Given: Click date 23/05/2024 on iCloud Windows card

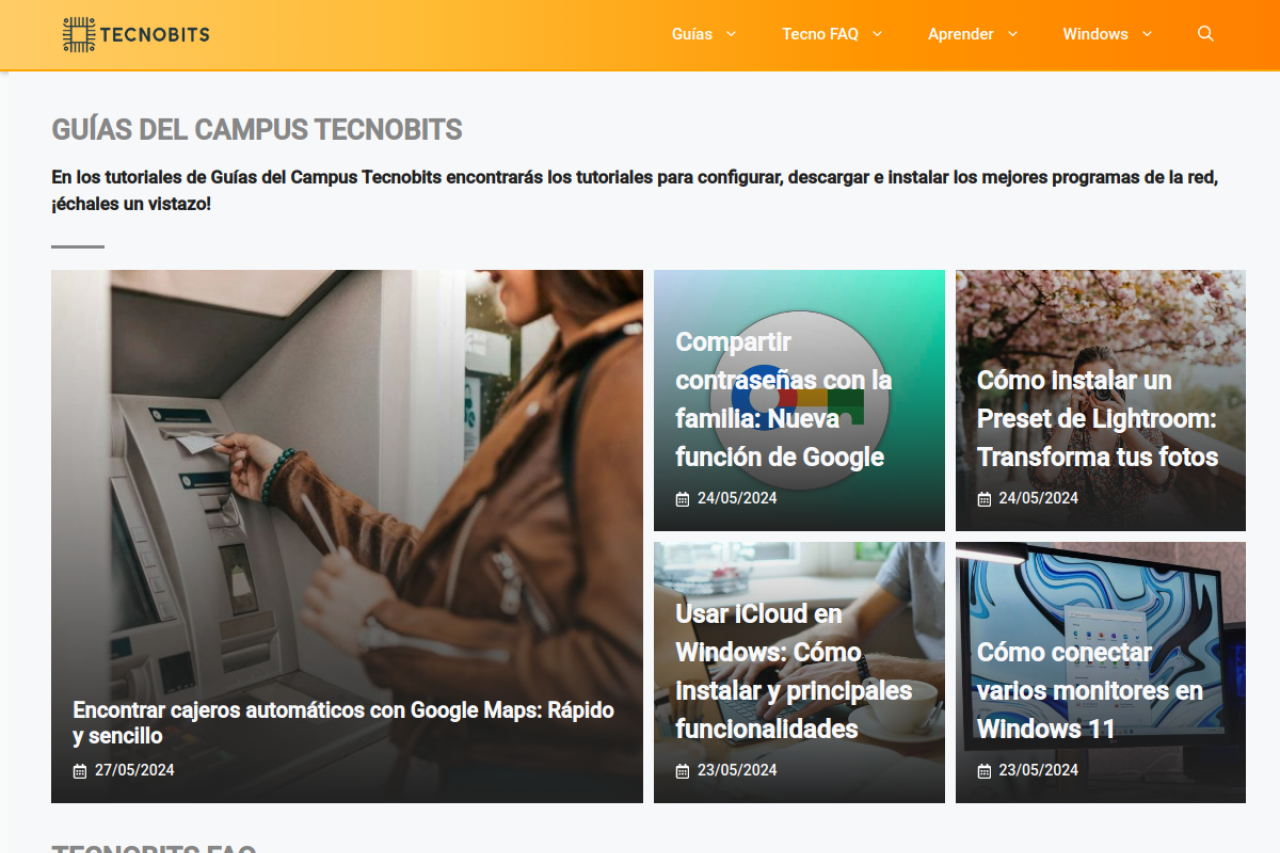Looking at the screenshot, I should click(737, 771).
